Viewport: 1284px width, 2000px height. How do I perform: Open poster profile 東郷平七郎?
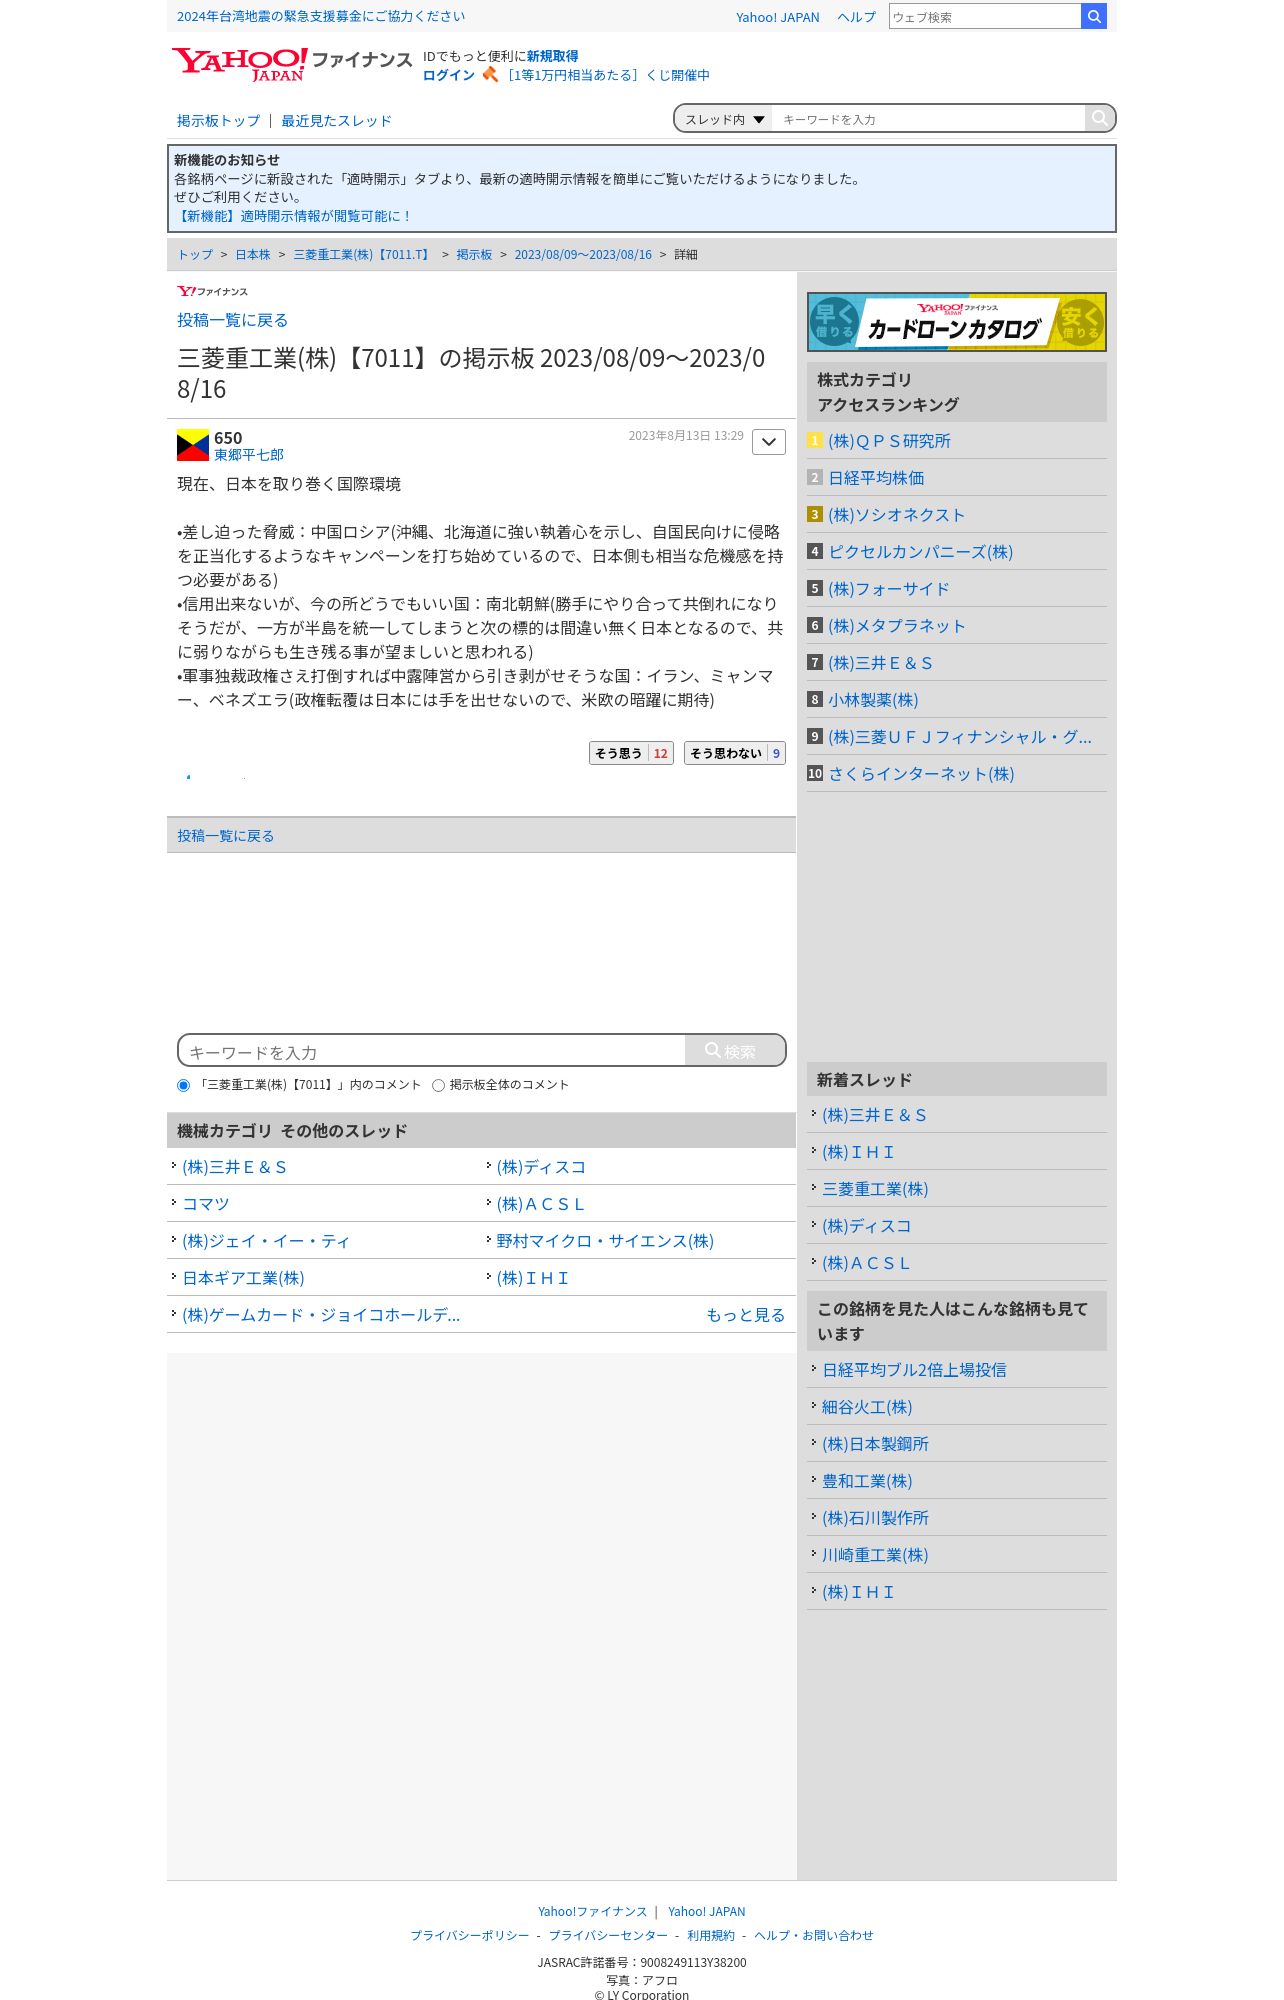point(249,455)
